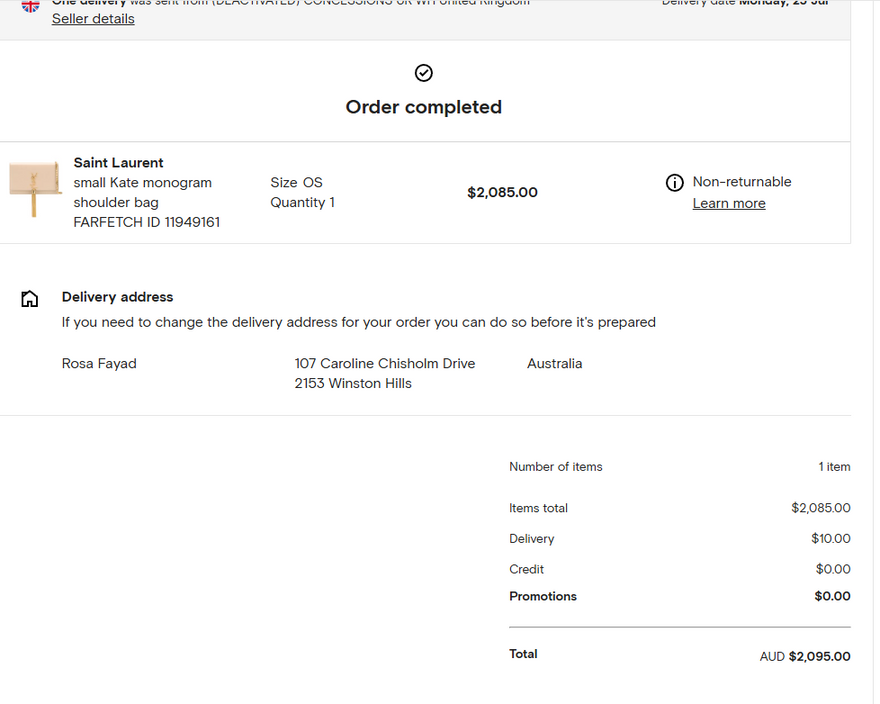Image resolution: width=880 pixels, height=704 pixels.
Task: Click the Total label
Action: click(x=523, y=654)
